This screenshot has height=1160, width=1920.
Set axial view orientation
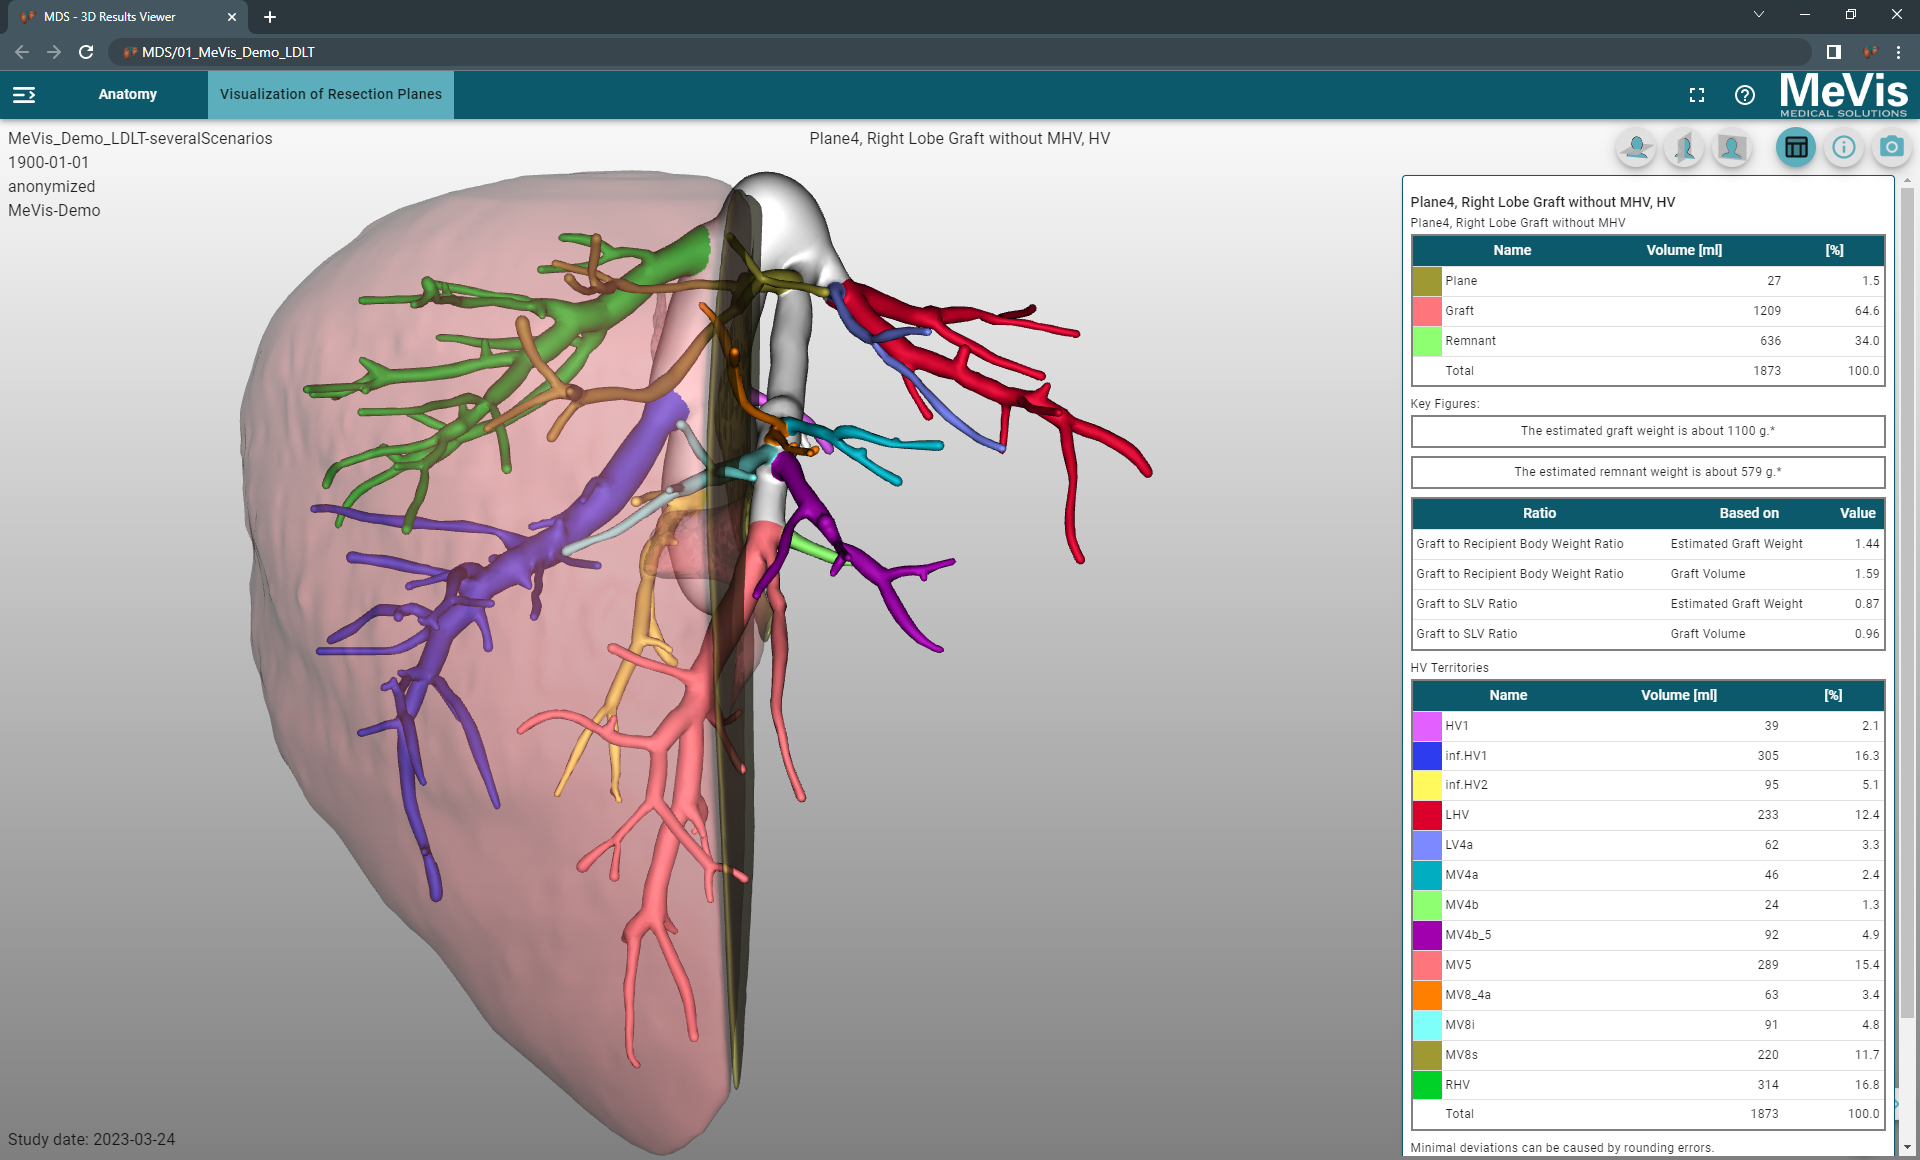pos(1637,148)
